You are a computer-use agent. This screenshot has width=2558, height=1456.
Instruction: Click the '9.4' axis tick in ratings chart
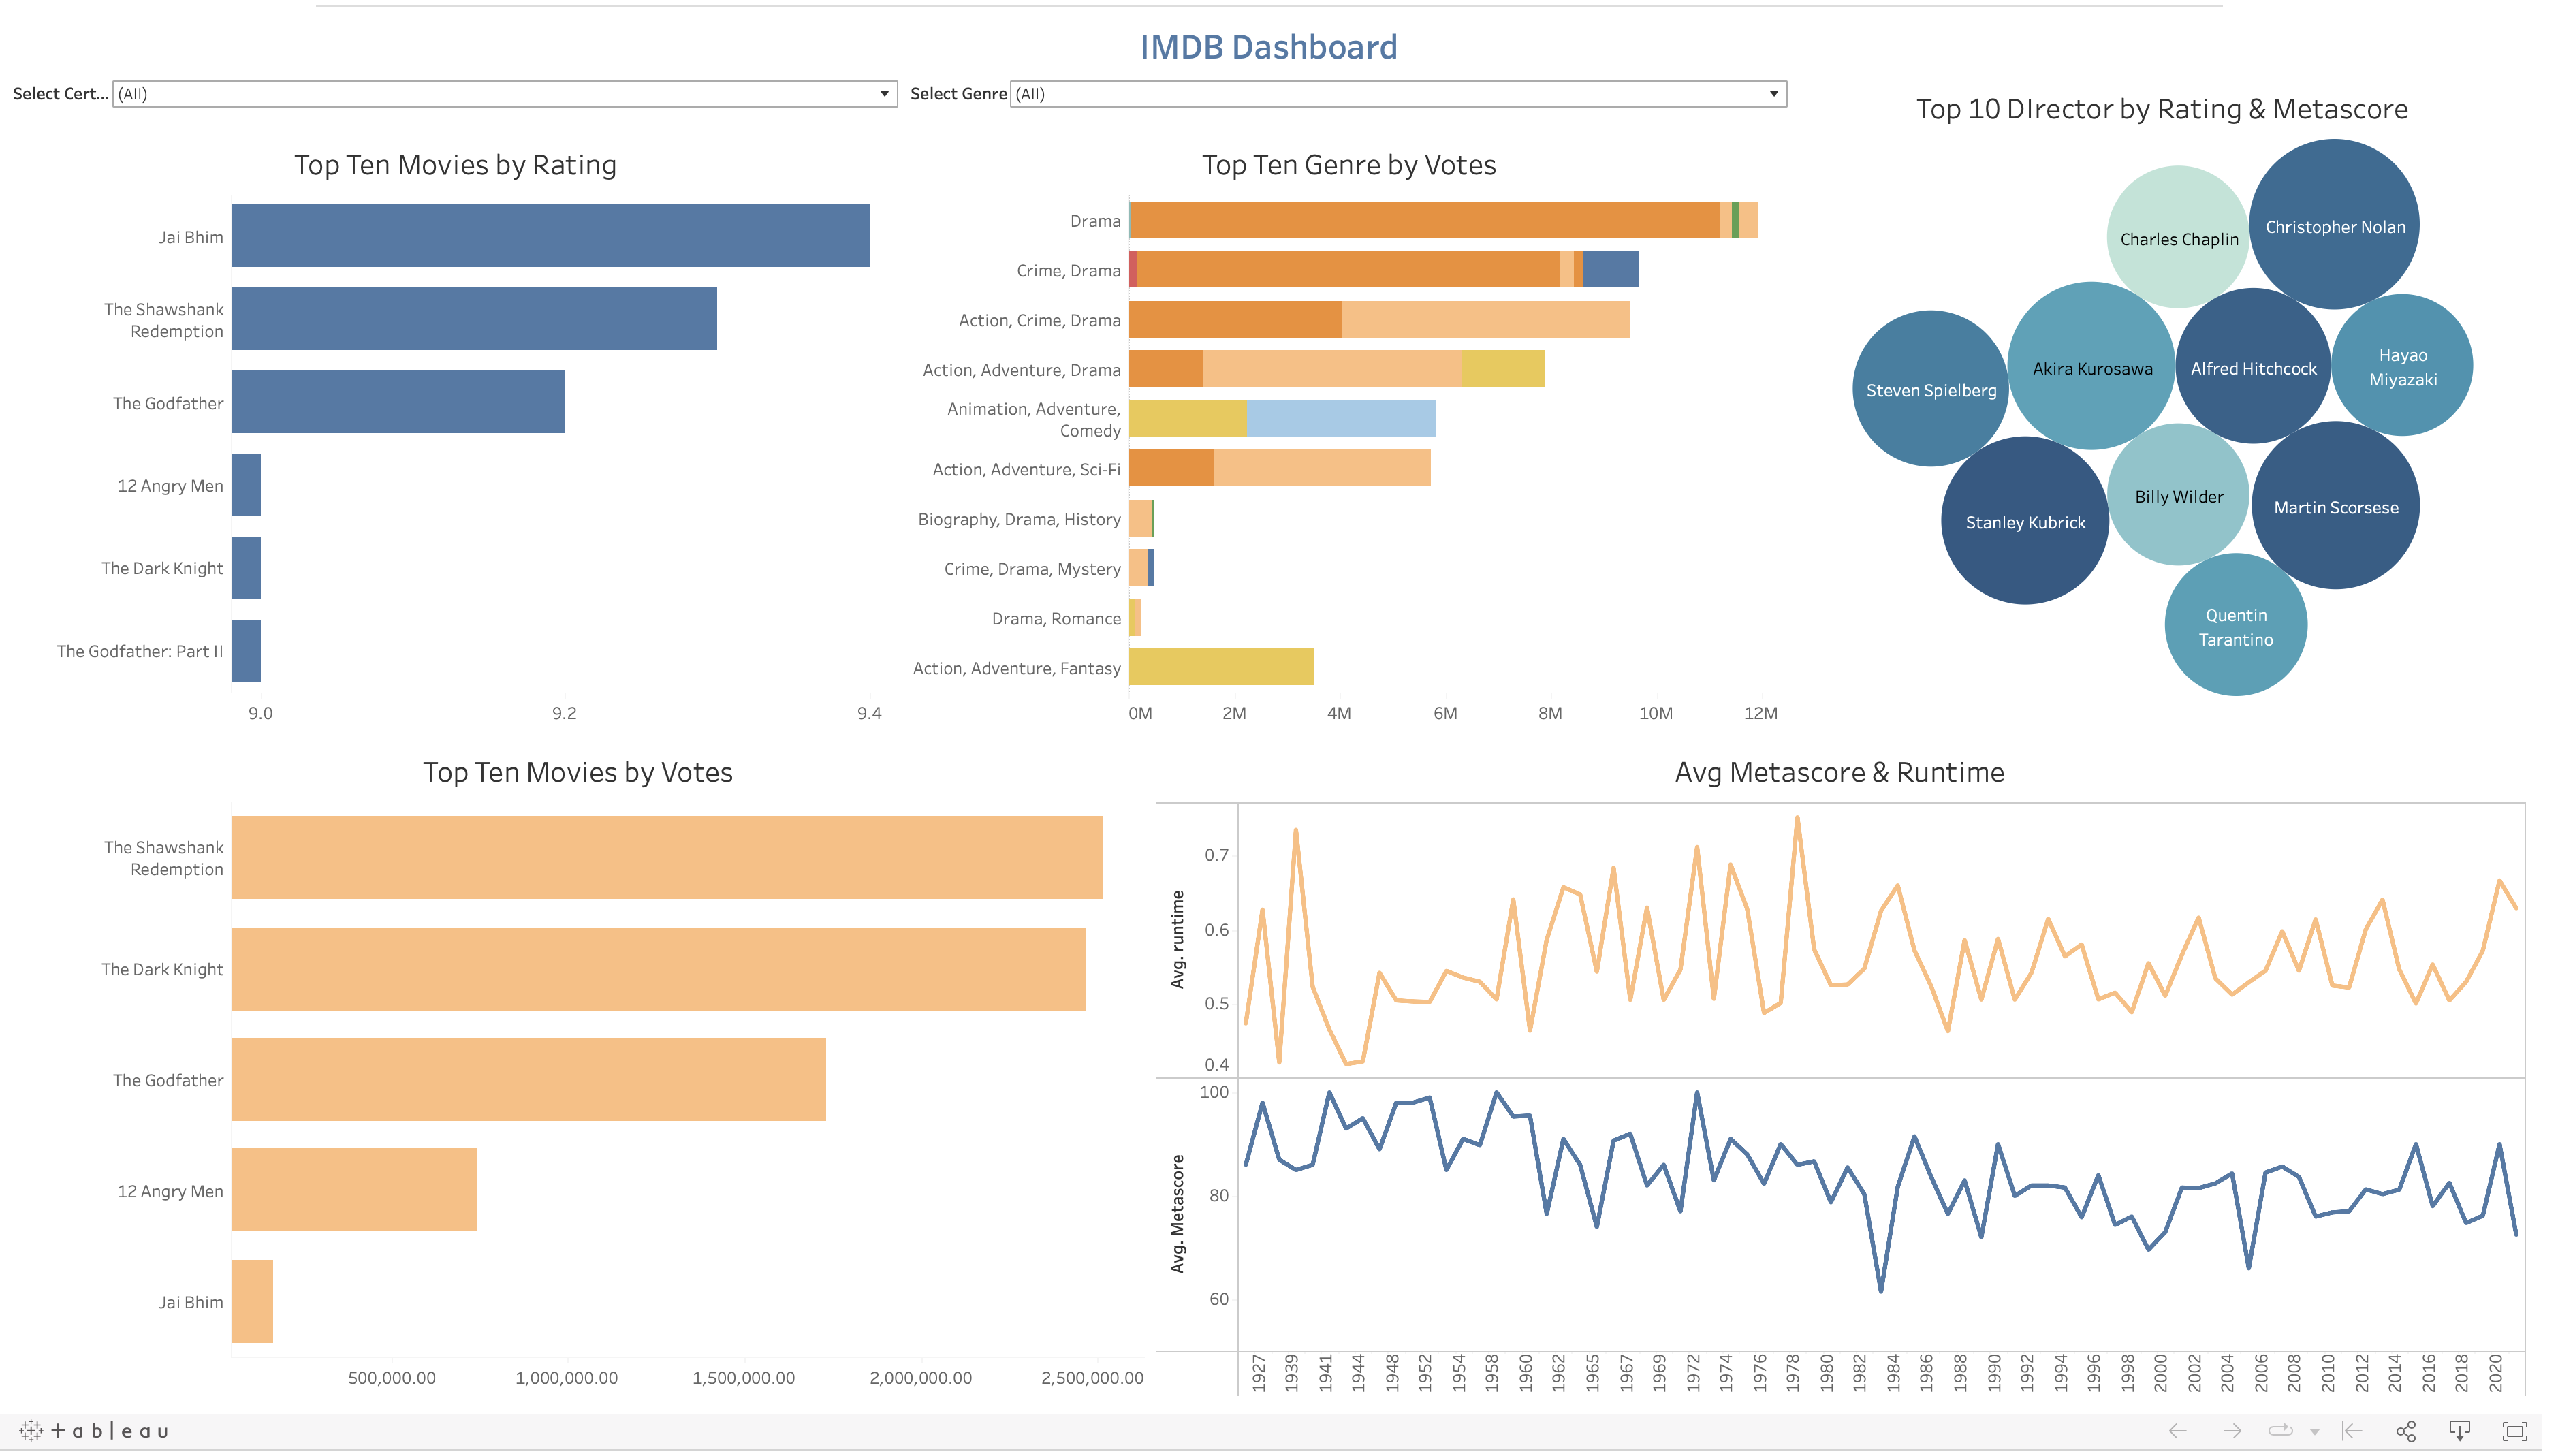click(869, 713)
